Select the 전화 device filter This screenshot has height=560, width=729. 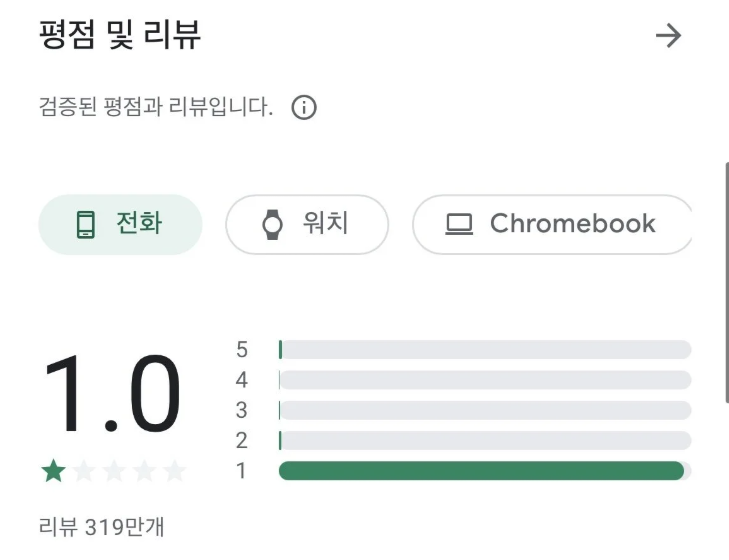click(x=120, y=224)
